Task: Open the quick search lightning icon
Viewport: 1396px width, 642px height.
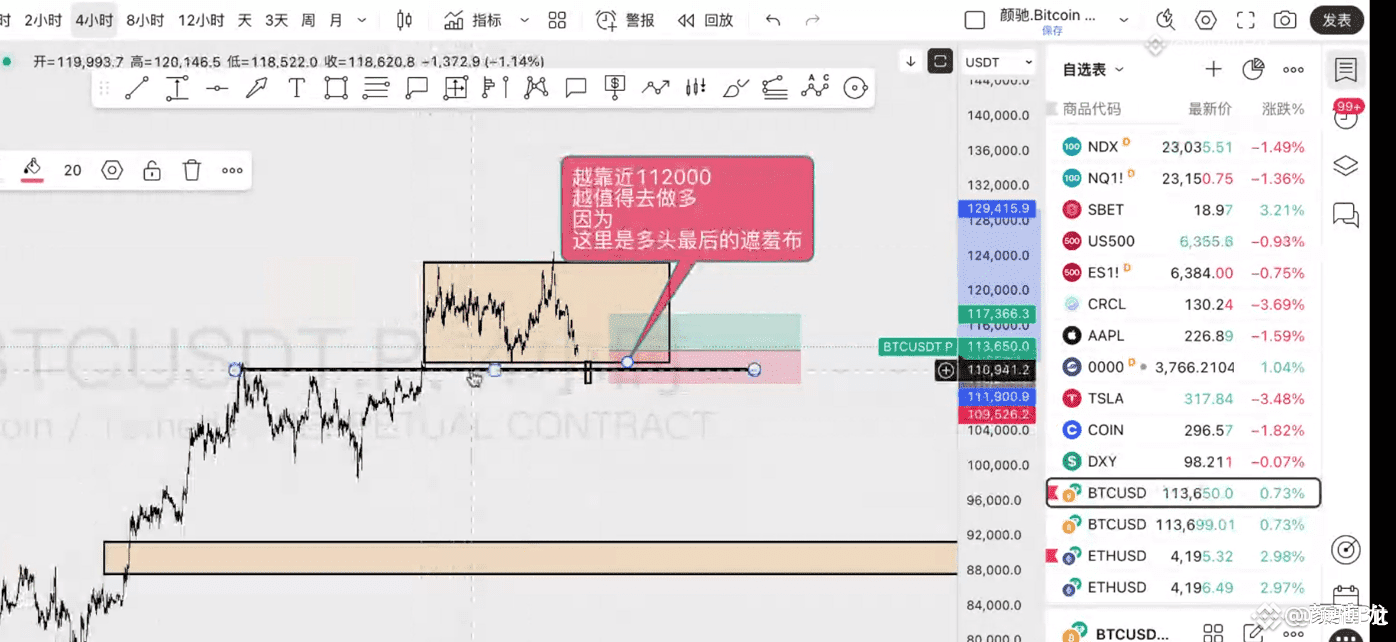Action: tap(1166, 20)
